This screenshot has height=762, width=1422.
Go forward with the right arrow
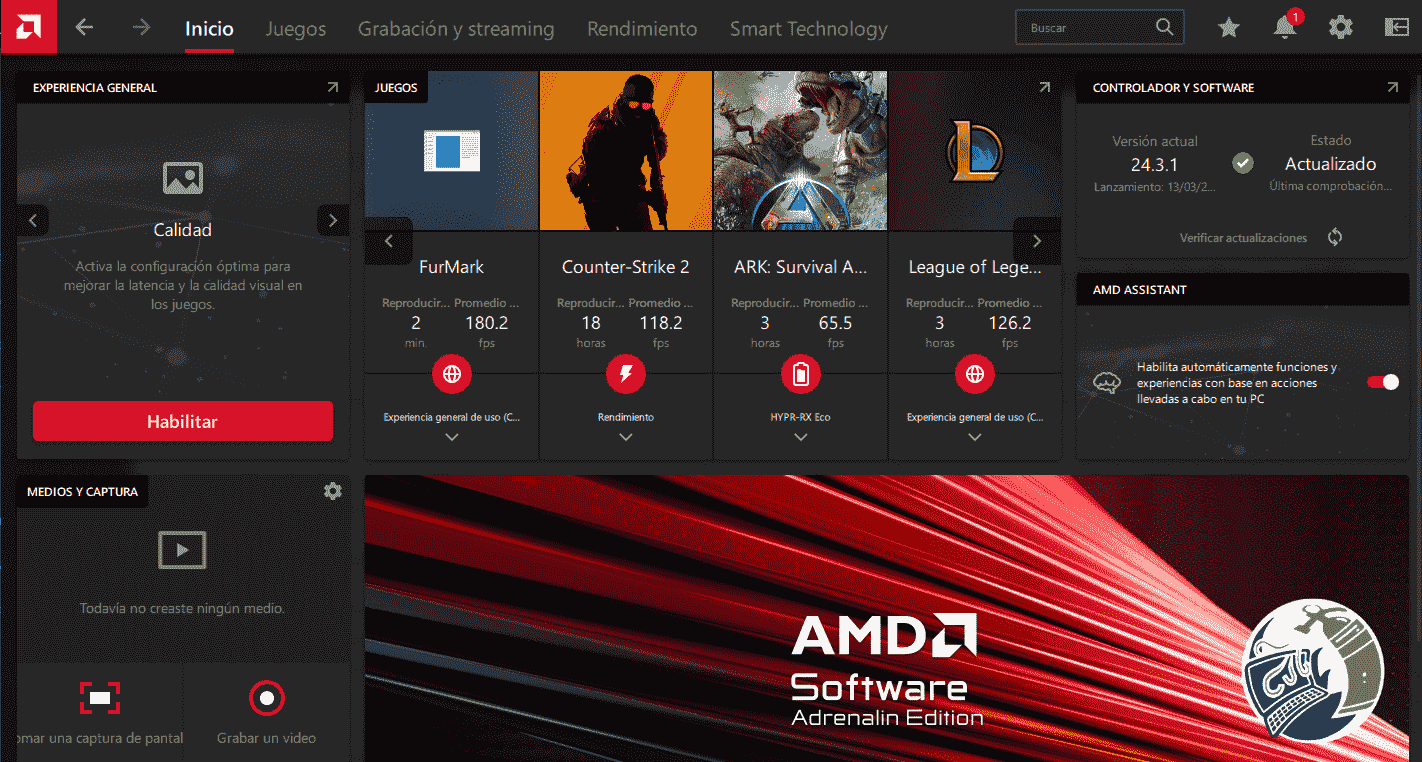[141, 28]
